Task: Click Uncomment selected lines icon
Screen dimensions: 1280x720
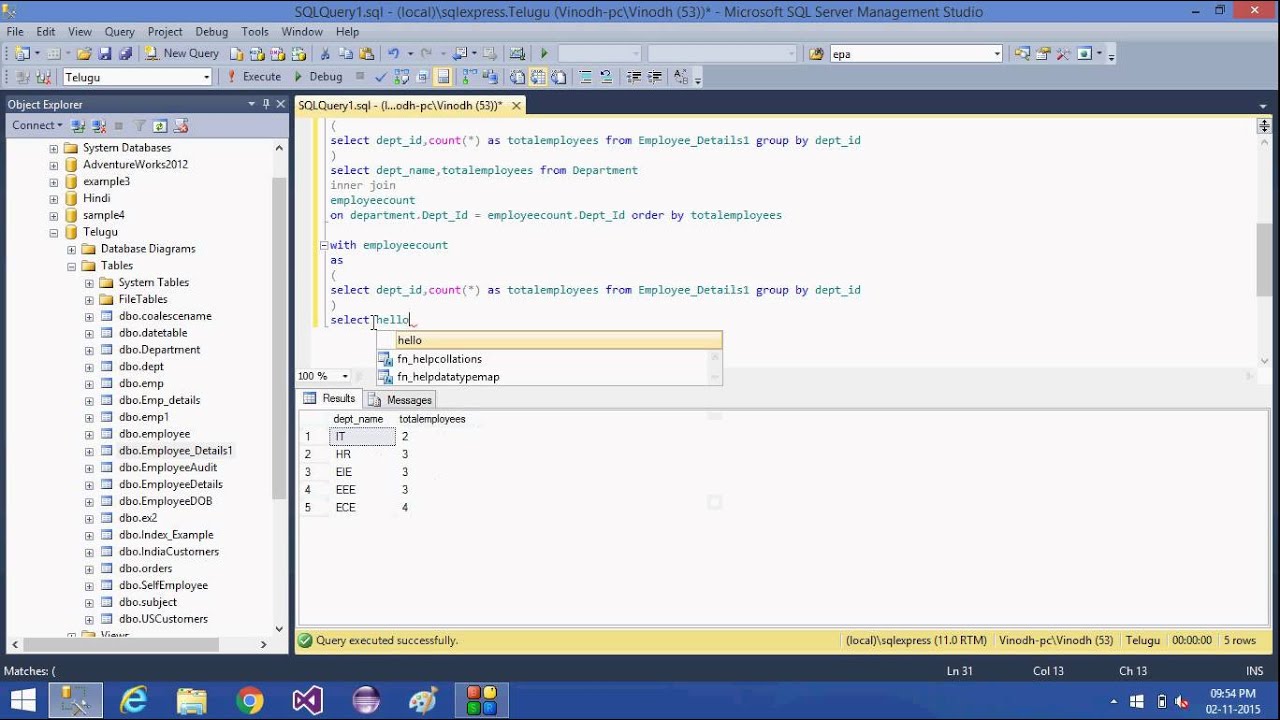Action: [x=606, y=77]
